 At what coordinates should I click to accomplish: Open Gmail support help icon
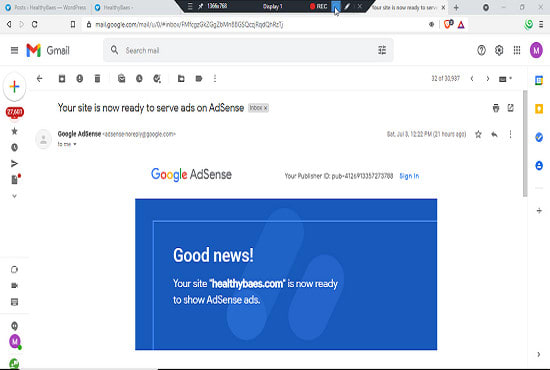click(x=481, y=51)
